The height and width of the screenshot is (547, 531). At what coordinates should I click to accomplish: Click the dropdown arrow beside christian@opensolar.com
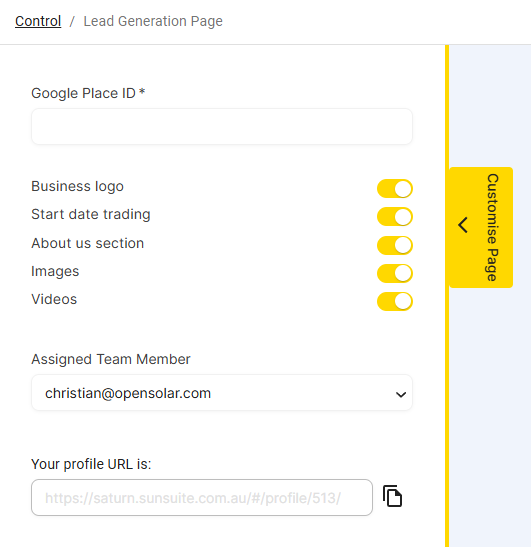(401, 395)
